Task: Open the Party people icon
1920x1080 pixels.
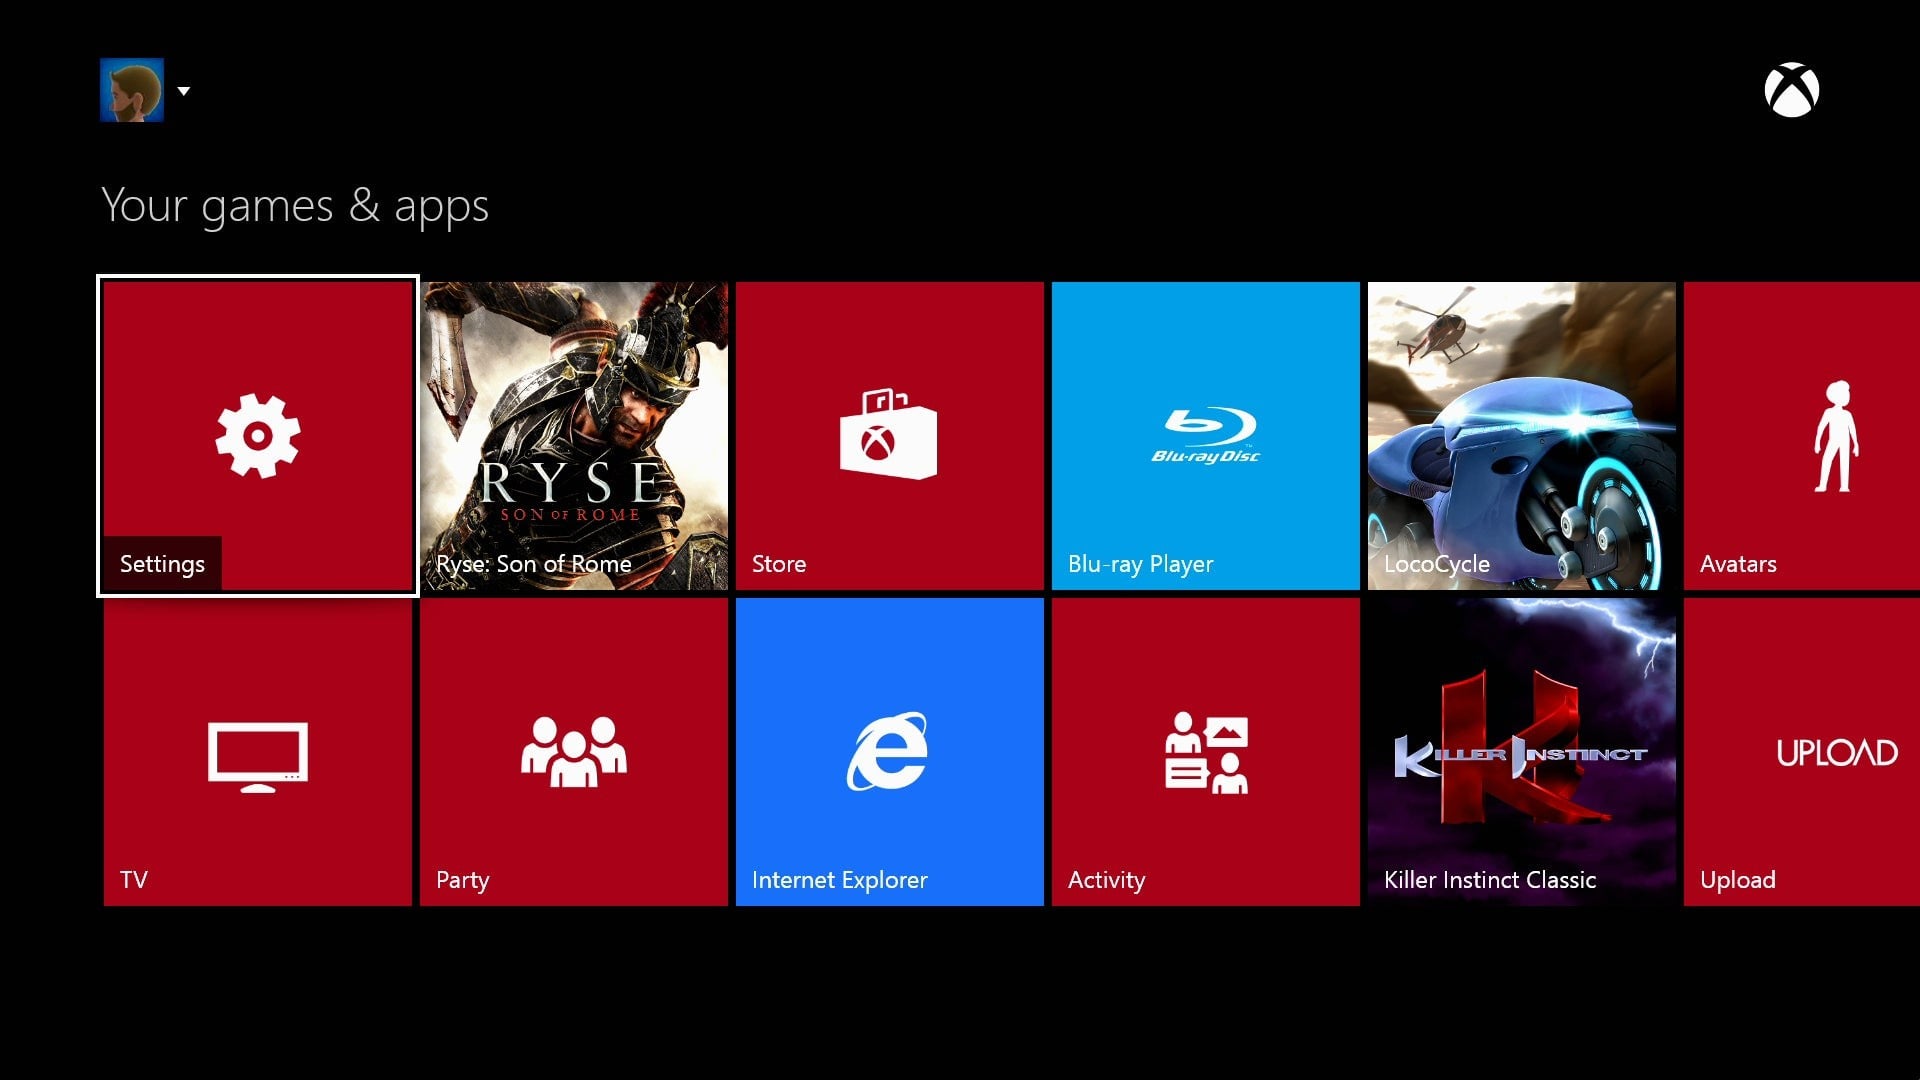Action: [x=573, y=752]
